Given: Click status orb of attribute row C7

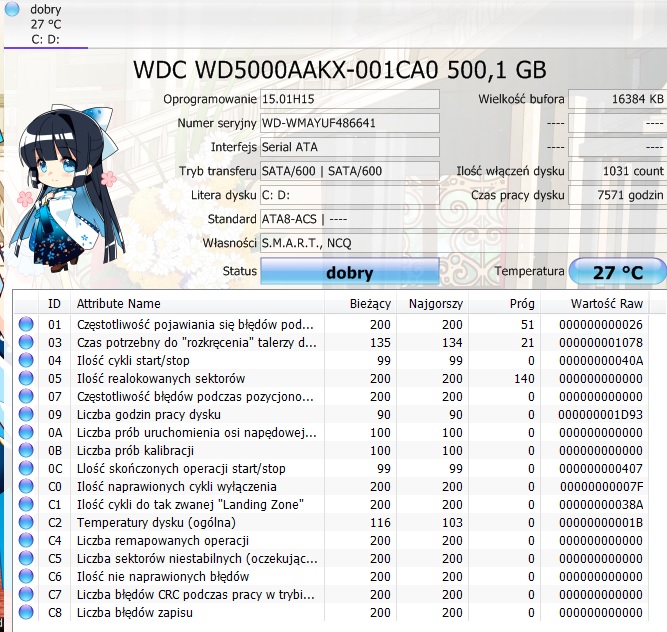Looking at the screenshot, I should tap(26, 594).
